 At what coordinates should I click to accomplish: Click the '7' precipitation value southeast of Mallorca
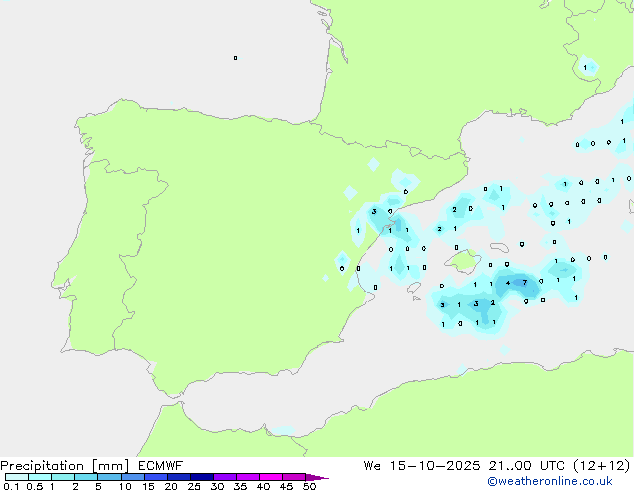pos(525,283)
